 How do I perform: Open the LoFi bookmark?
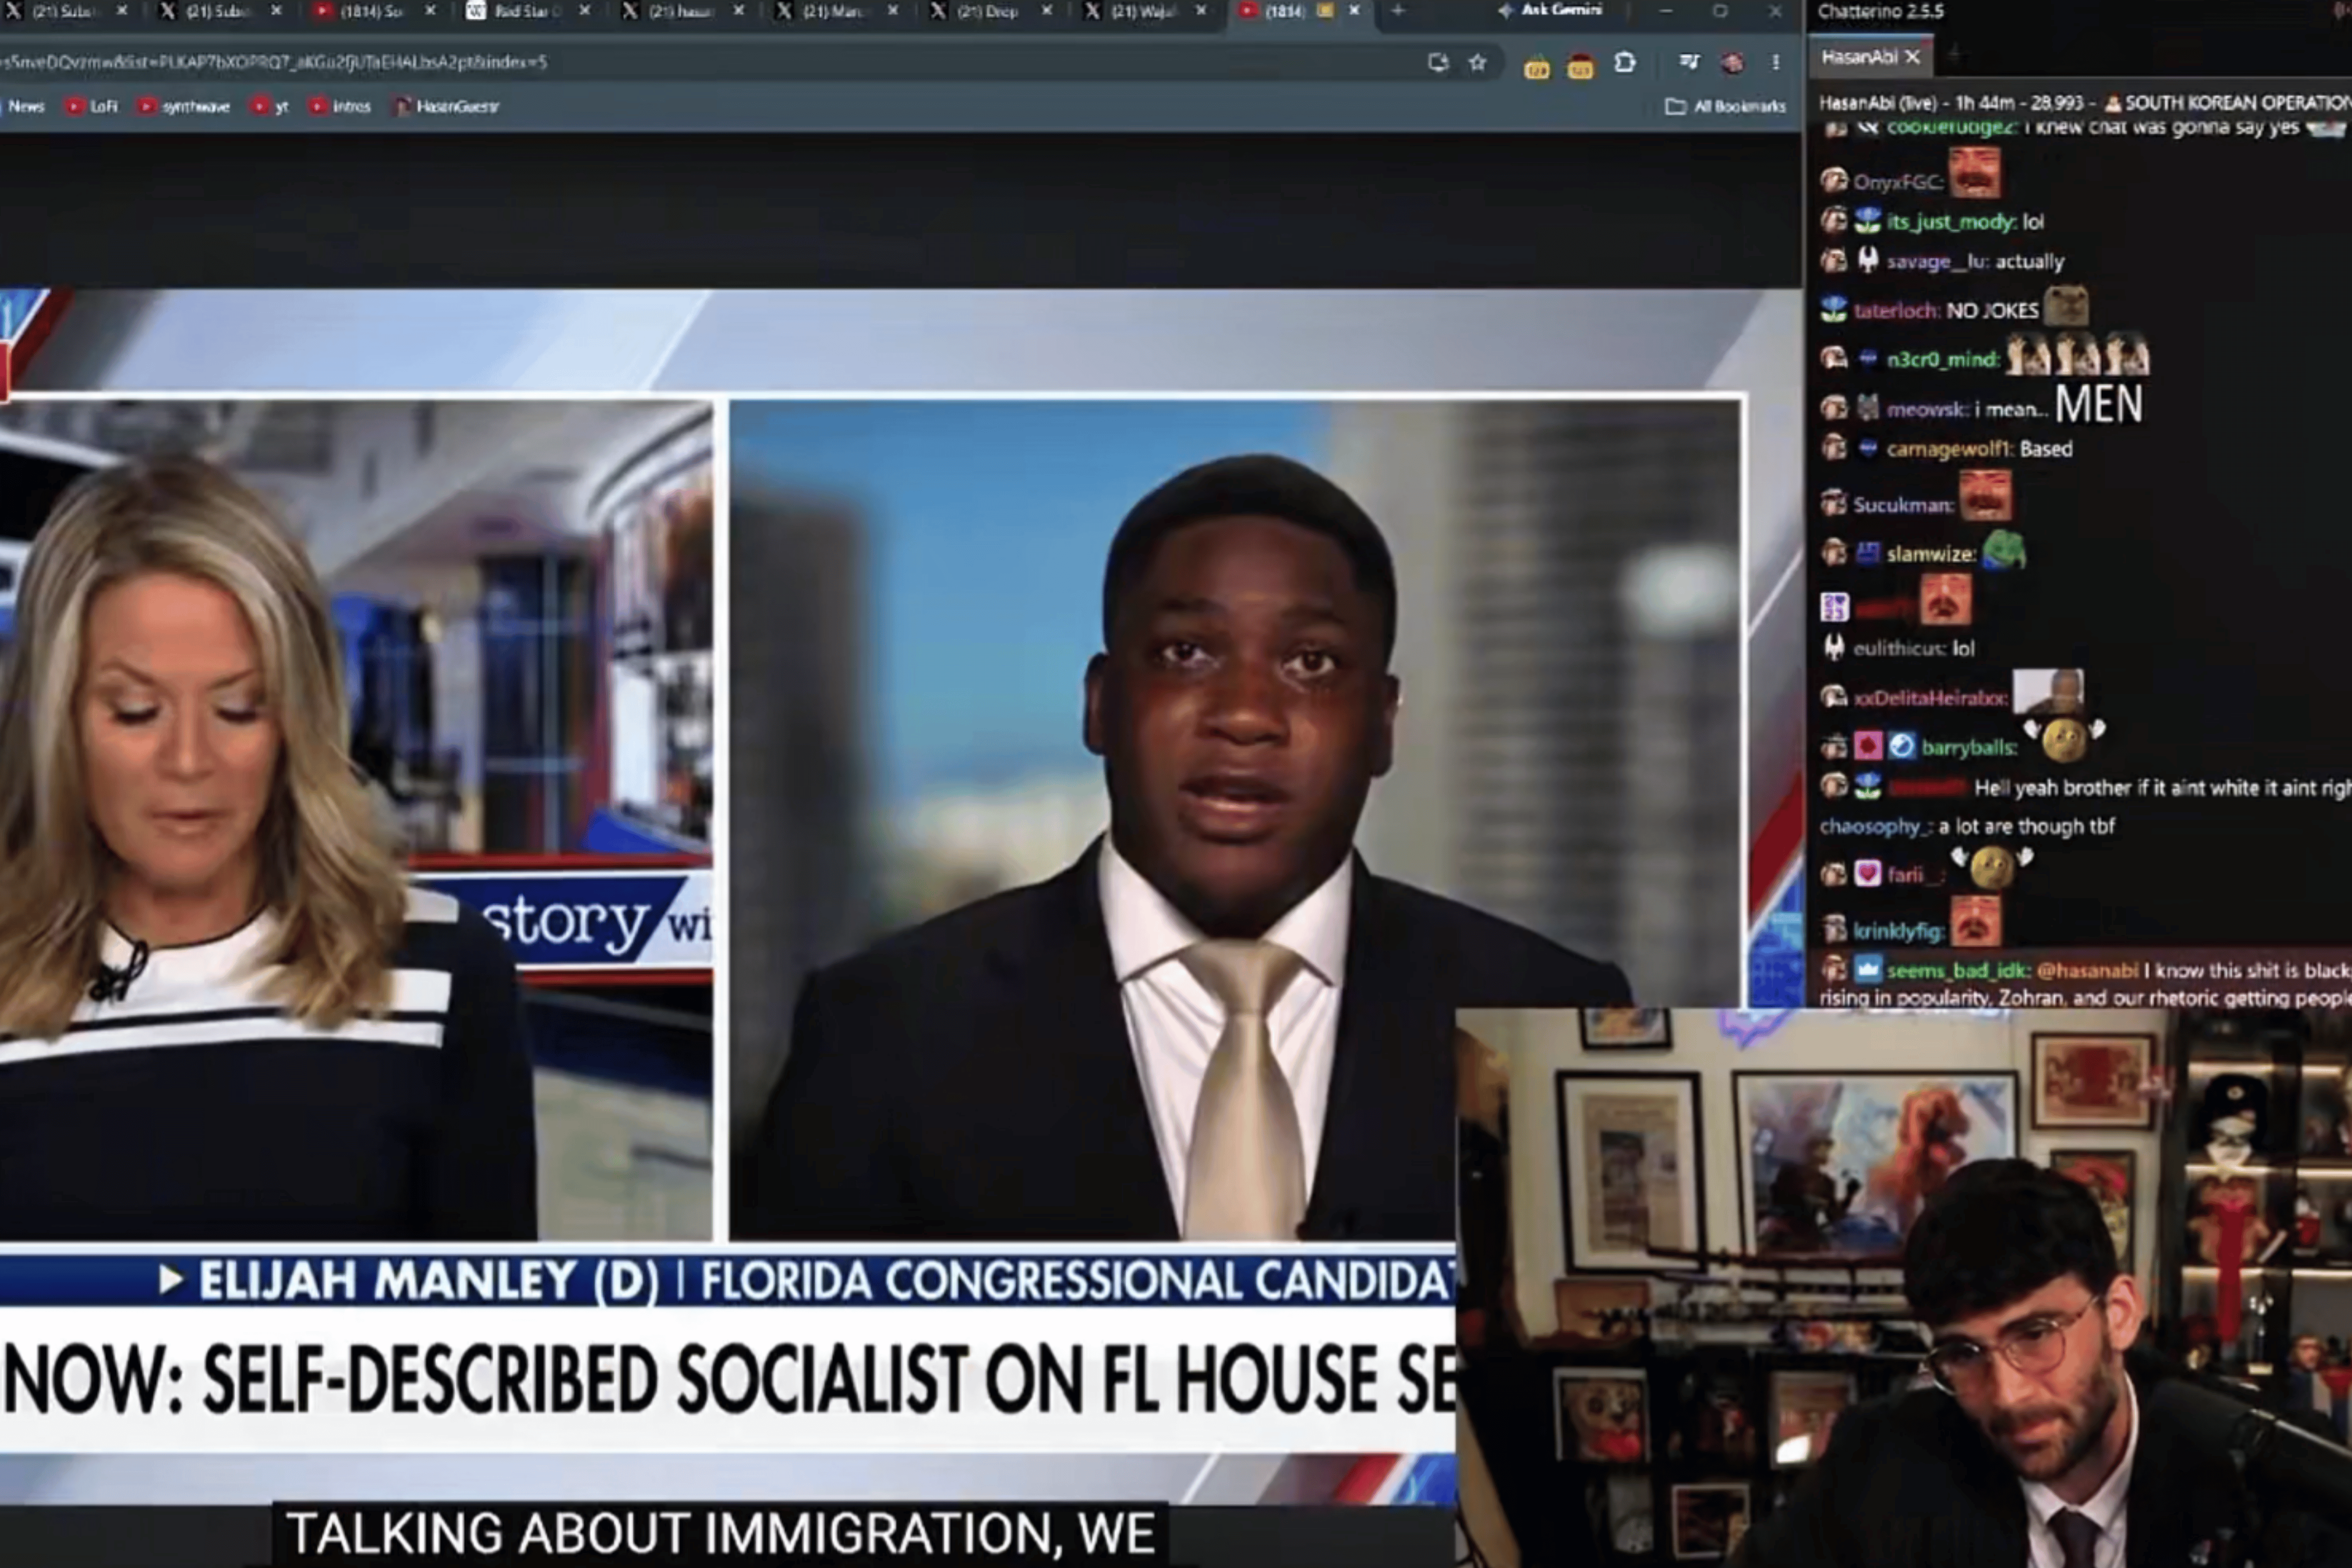(x=92, y=106)
